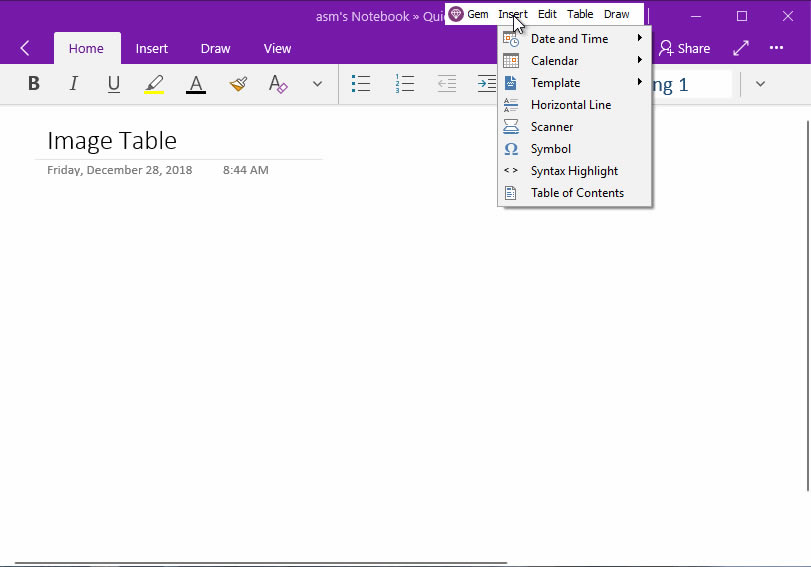Click the Image Table page title
This screenshot has width=811, height=567.
tap(112, 141)
